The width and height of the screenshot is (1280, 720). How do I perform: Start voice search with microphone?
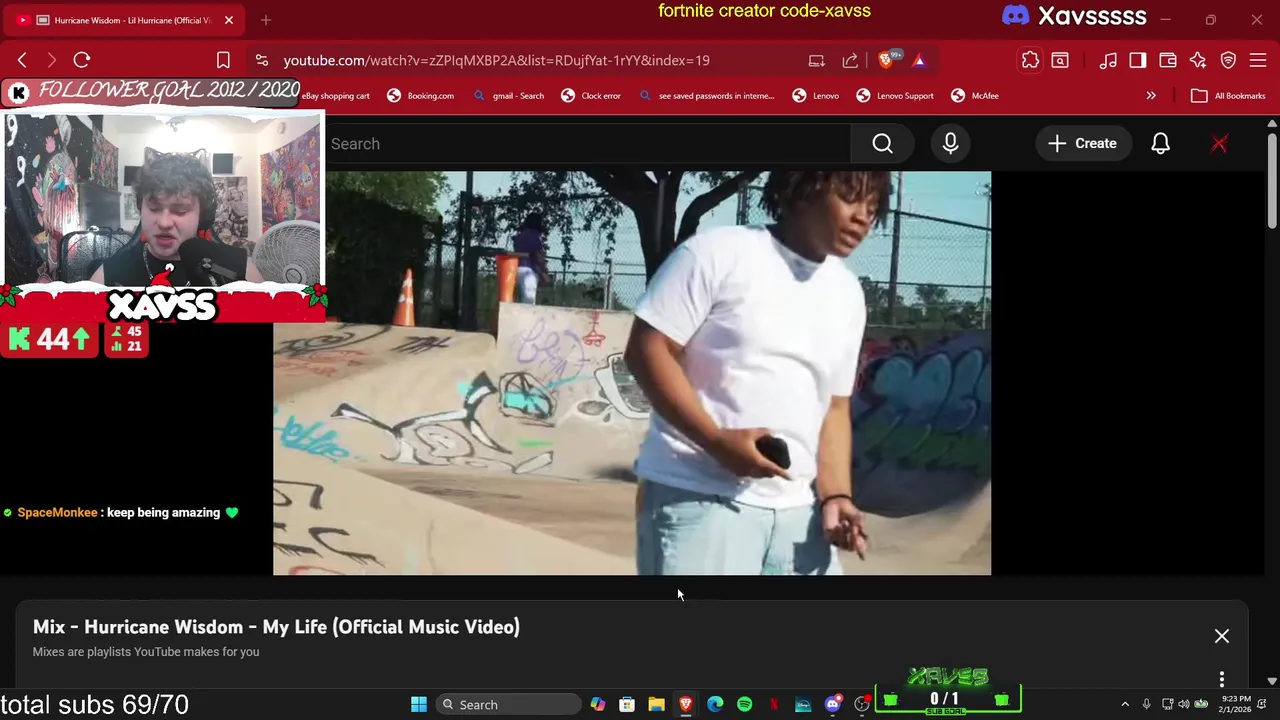coord(950,144)
